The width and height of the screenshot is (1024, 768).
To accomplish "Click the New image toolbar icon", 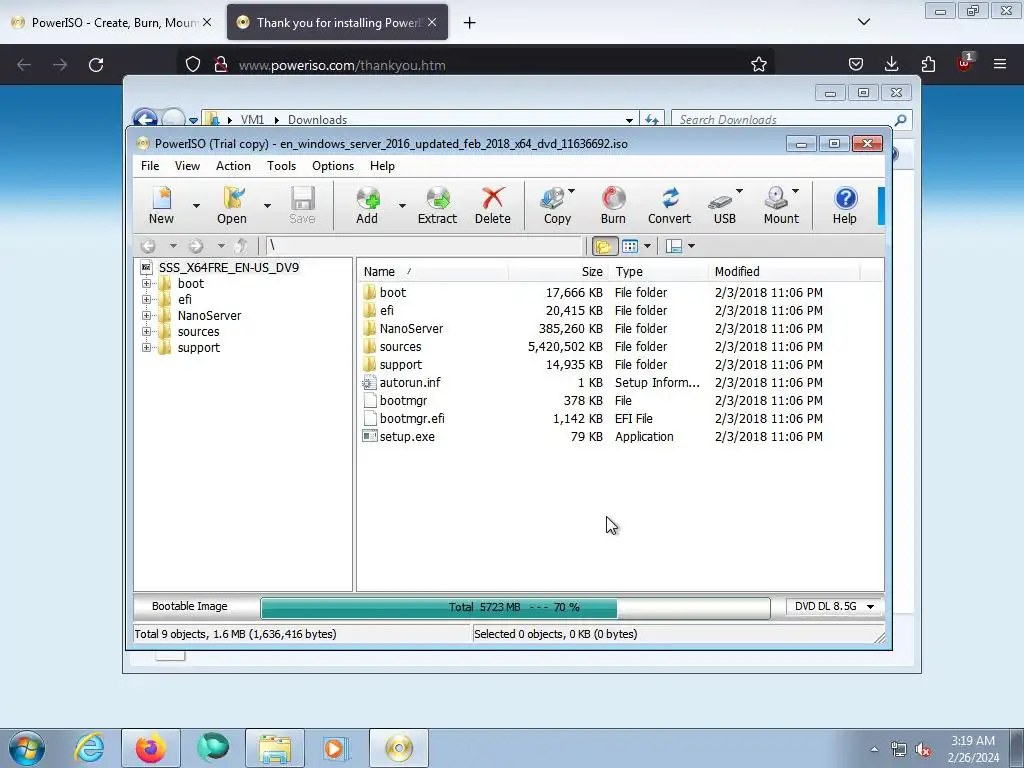I will pyautogui.click(x=161, y=199).
